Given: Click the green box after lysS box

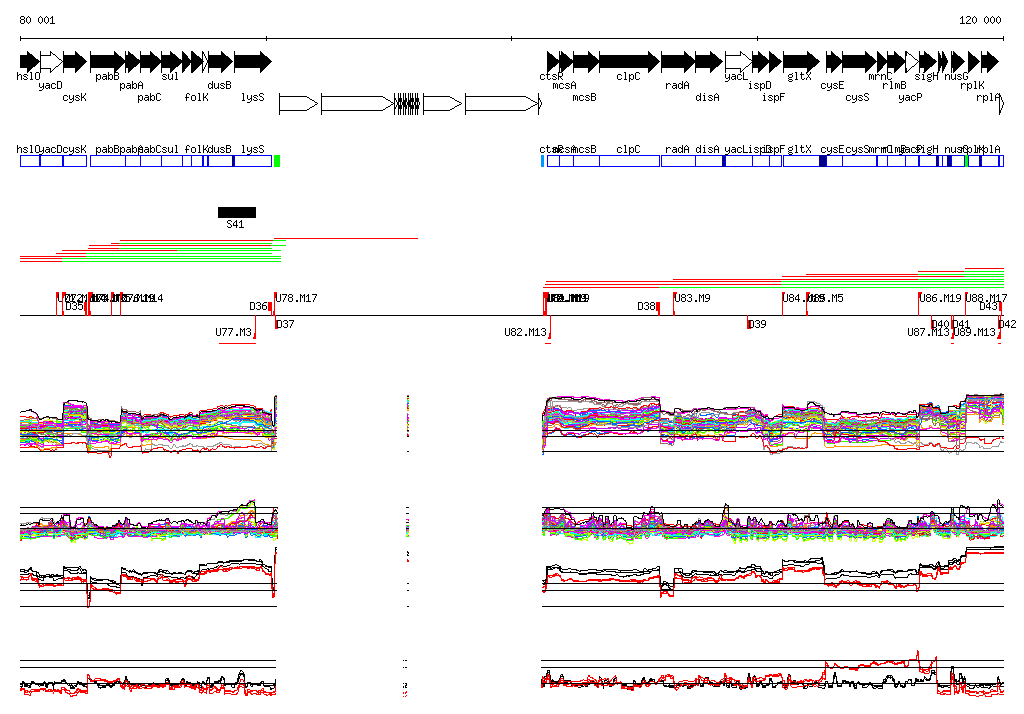Looking at the screenshot, I should coord(277,161).
